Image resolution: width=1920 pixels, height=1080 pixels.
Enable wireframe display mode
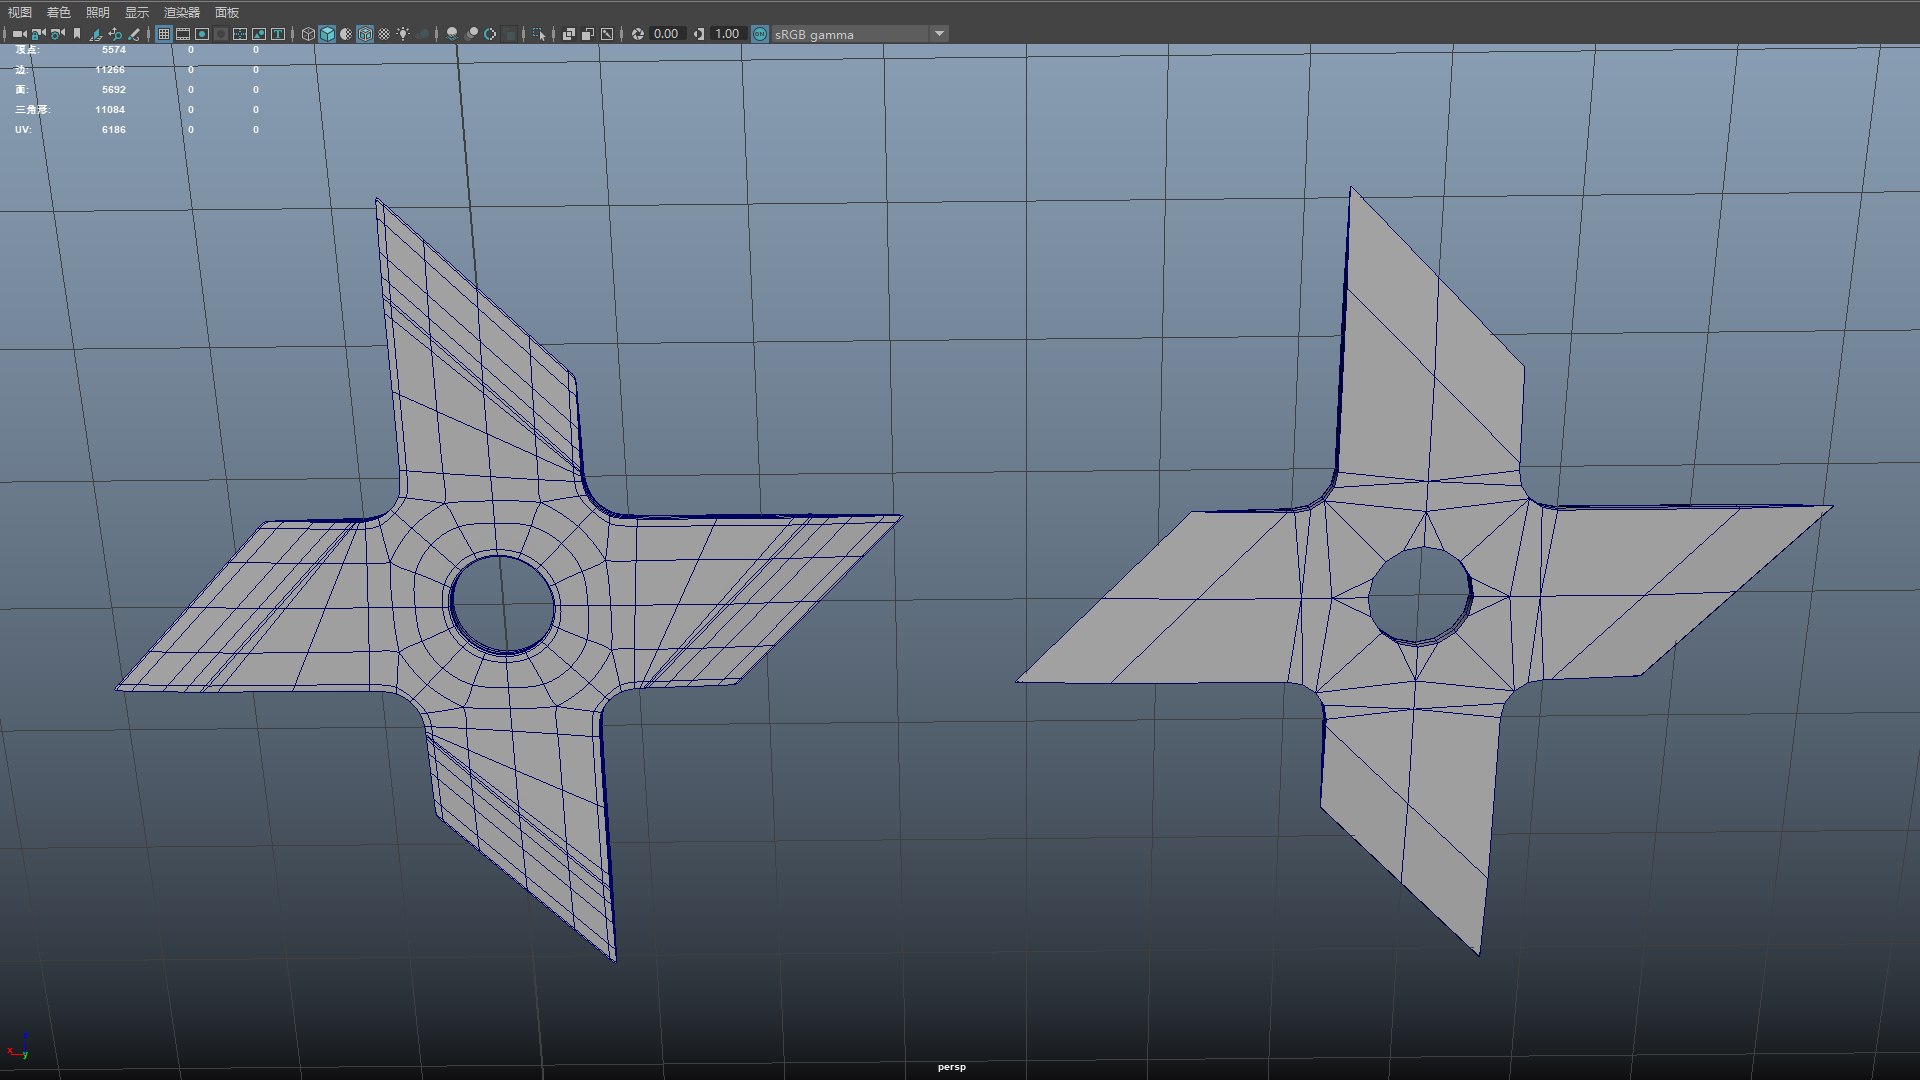click(308, 34)
